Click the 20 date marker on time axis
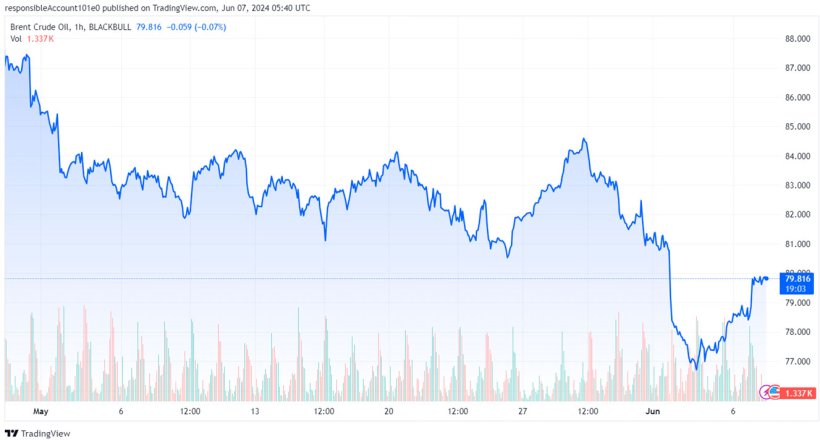The image size is (820, 440). pyautogui.click(x=388, y=411)
